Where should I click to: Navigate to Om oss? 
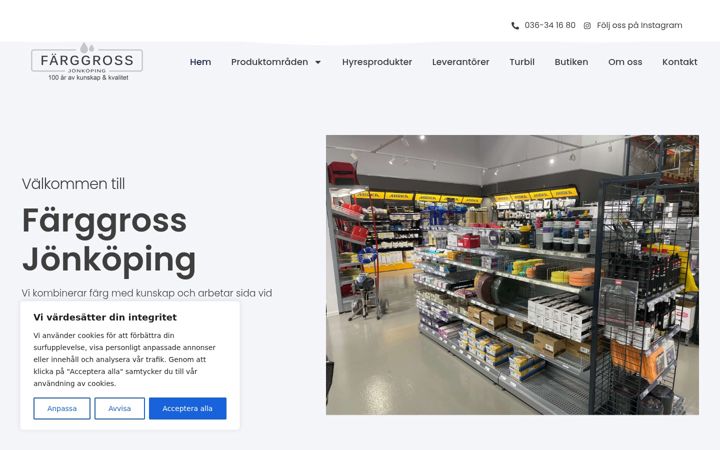(625, 62)
